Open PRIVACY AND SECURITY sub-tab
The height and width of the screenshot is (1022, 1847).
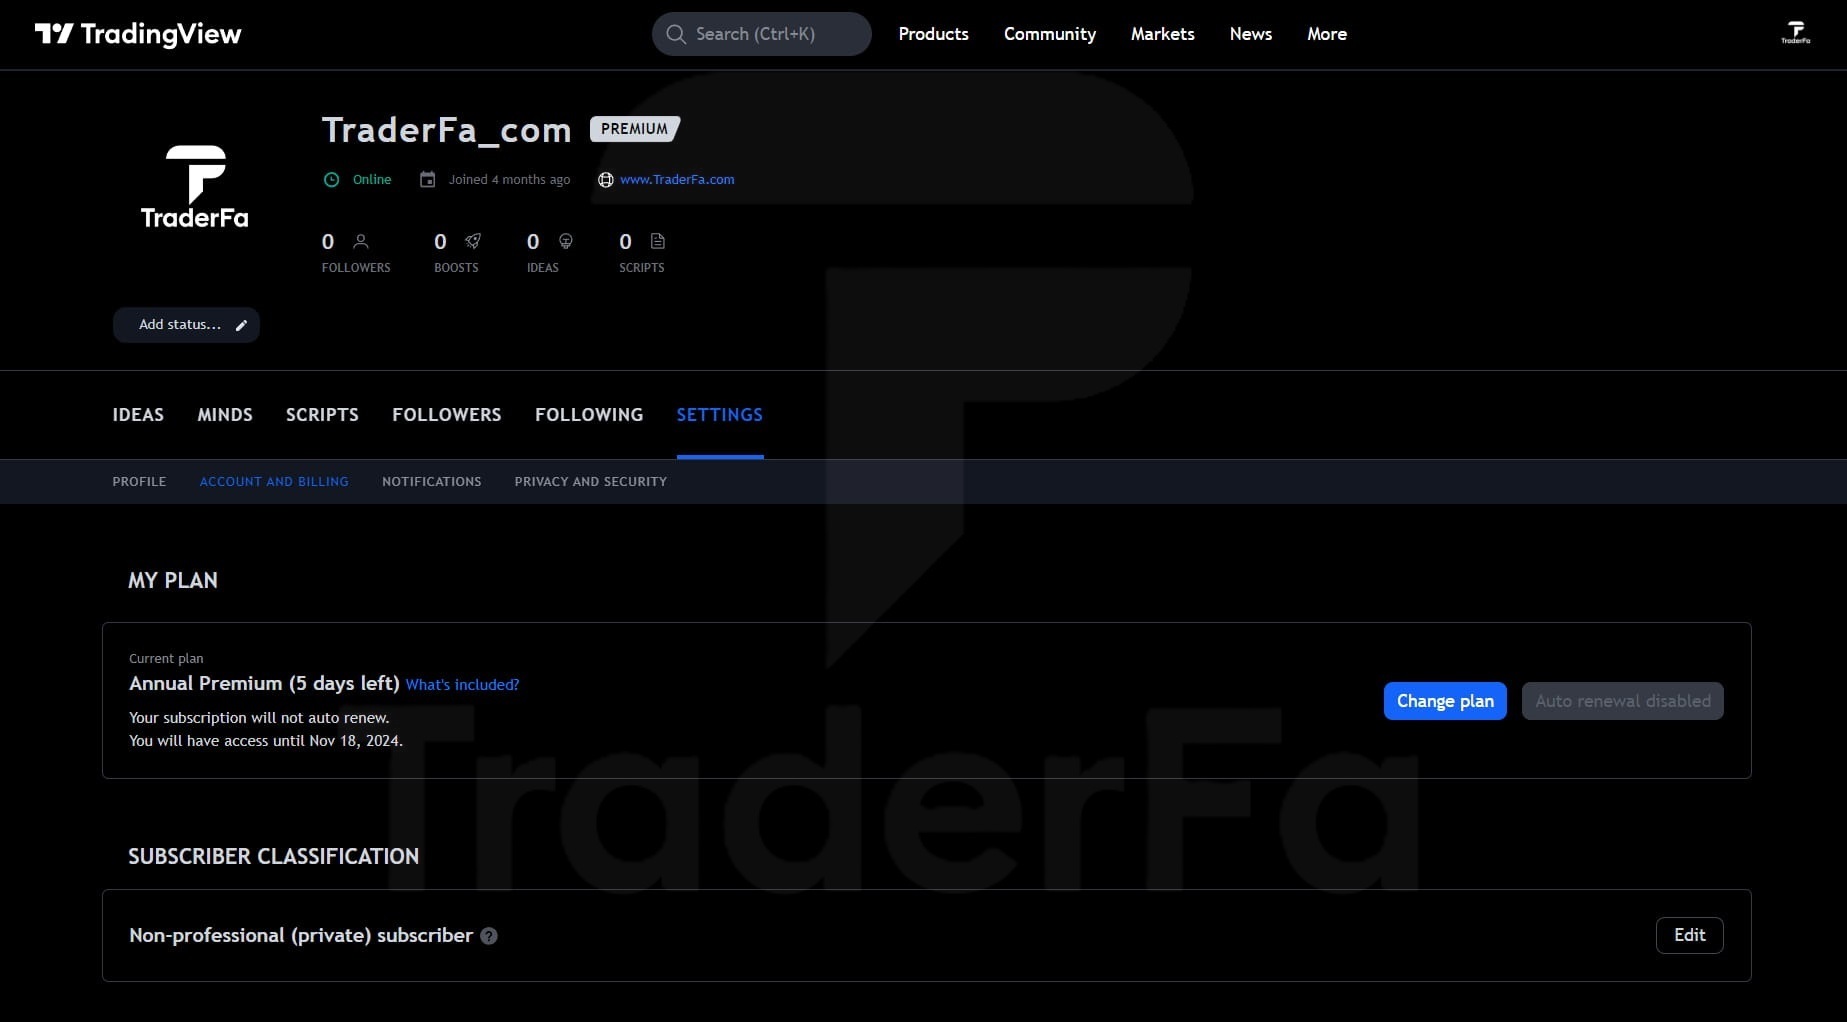(x=591, y=482)
